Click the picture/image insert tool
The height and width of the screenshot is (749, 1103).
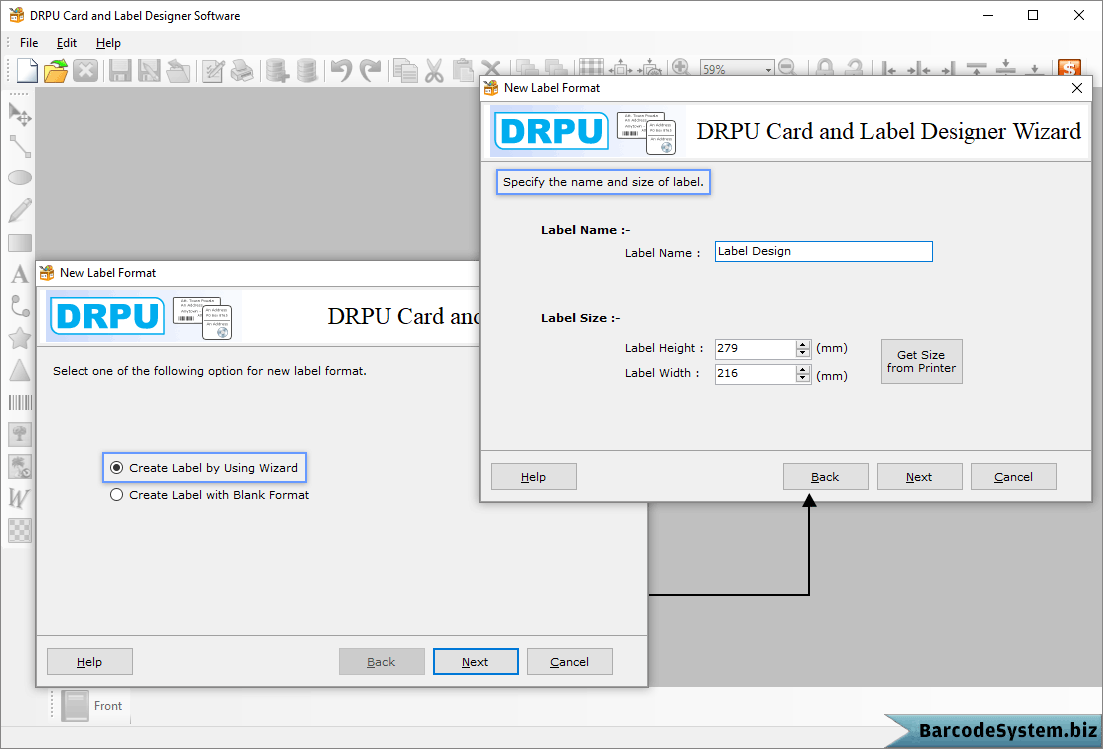coord(20,434)
